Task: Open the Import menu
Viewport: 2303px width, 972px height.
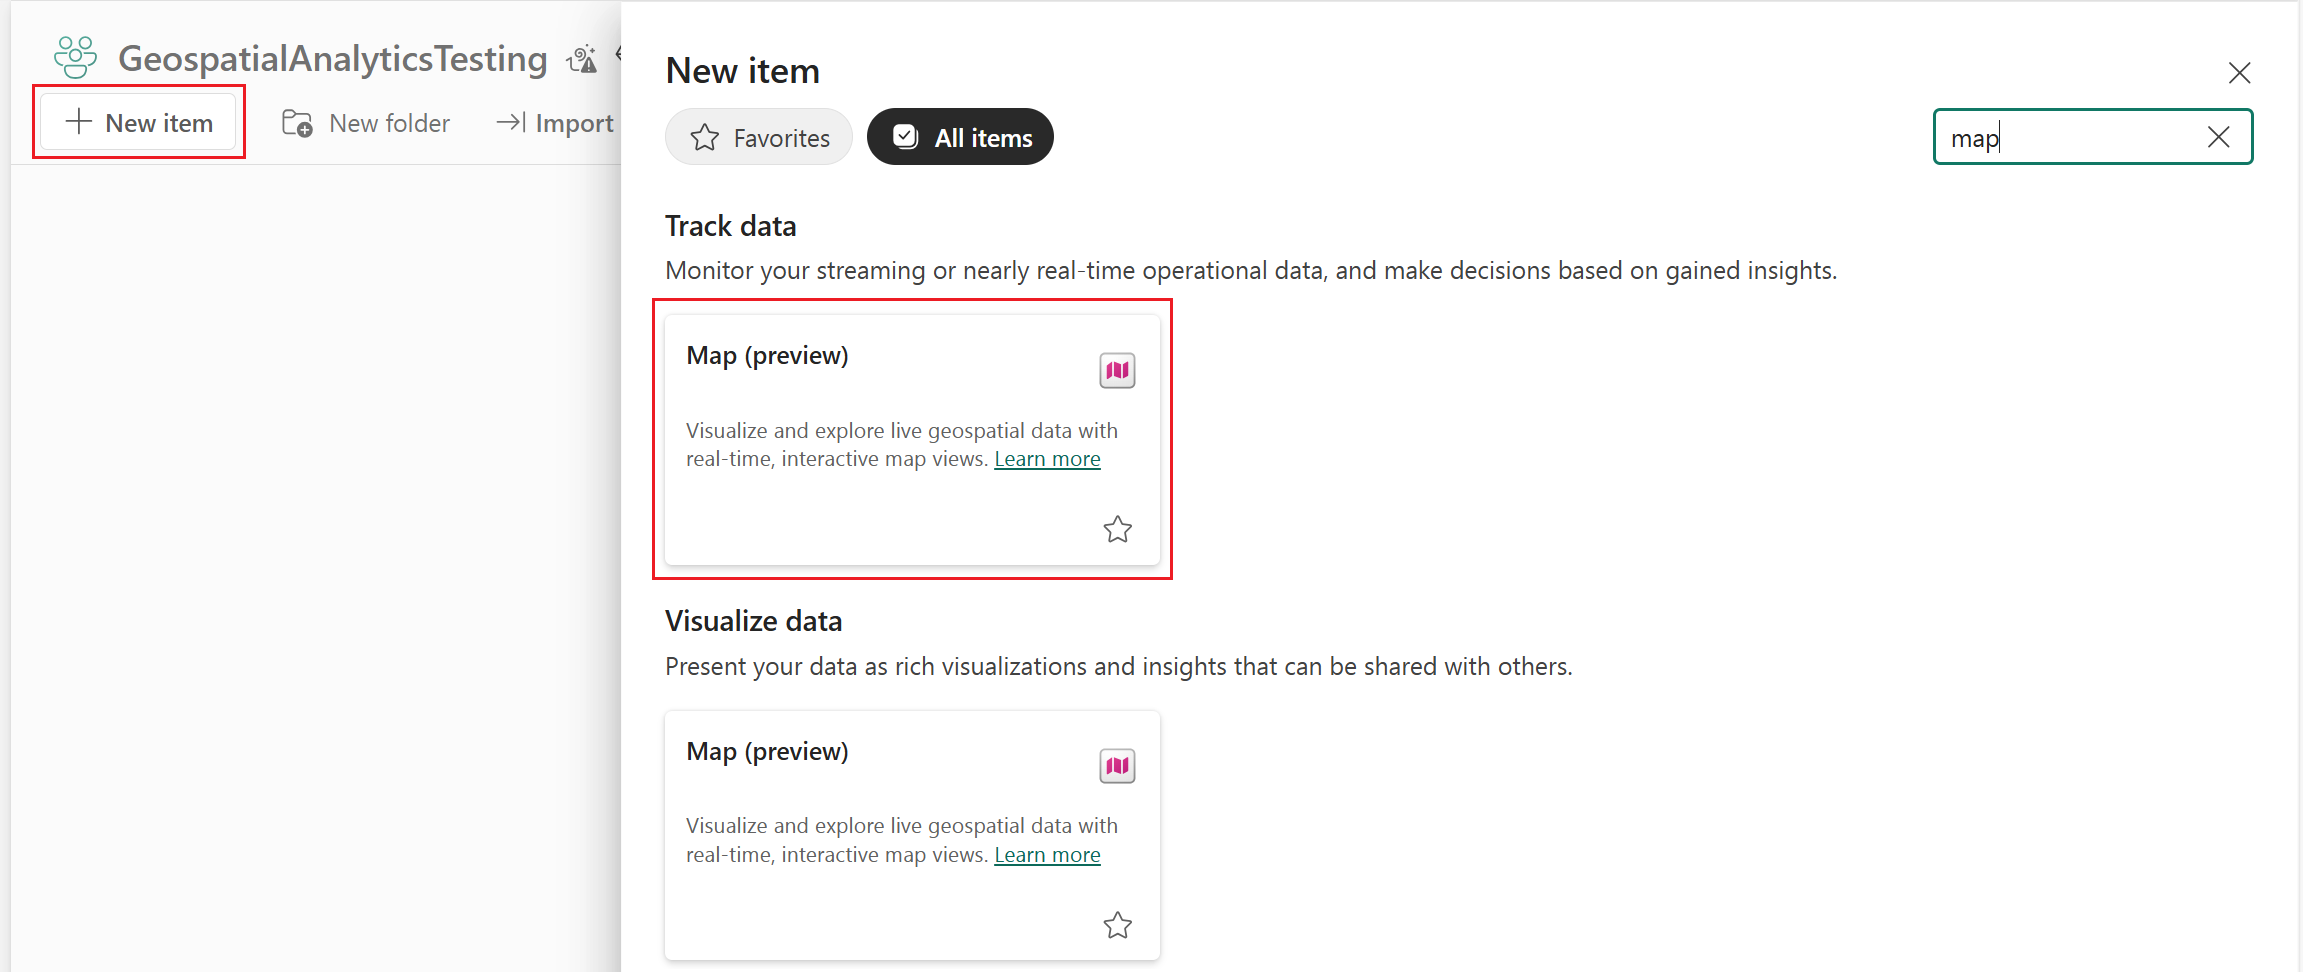Action: pos(555,123)
